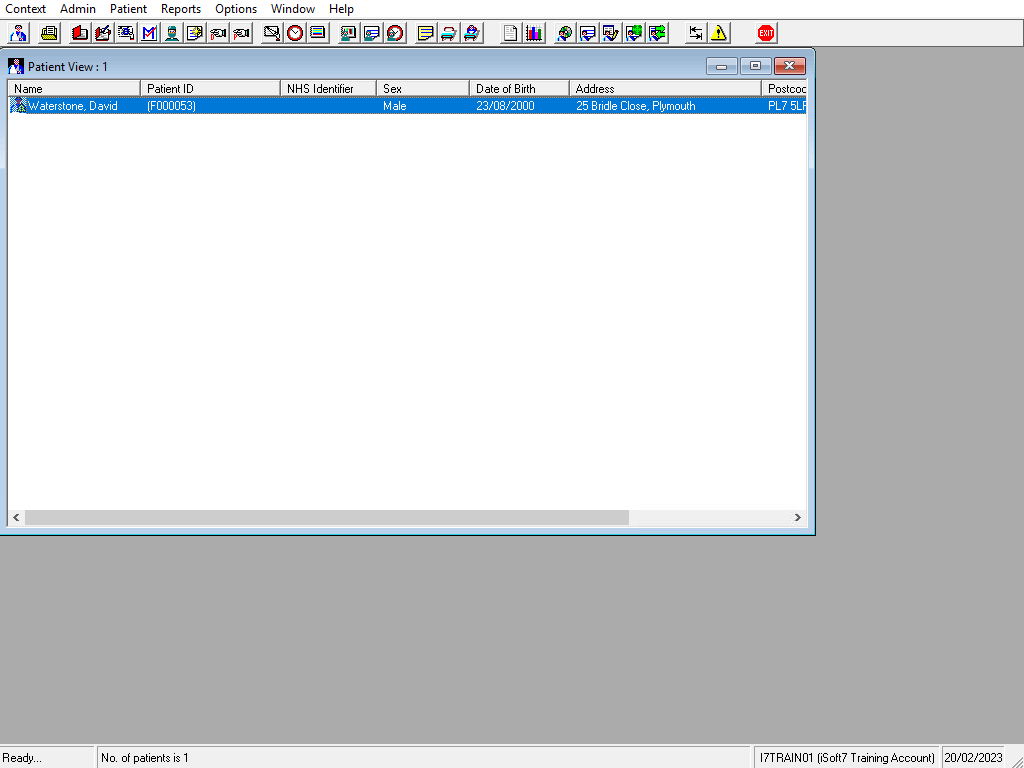Viewport: 1024px width, 768px height.
Task: Click the patient in bed icon
Action: [472, 33]
